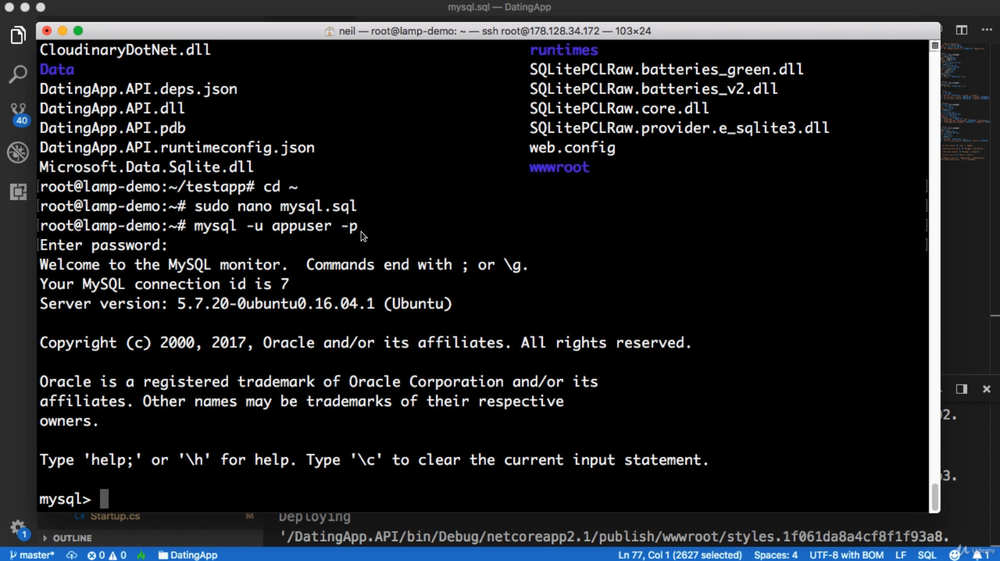
Task: Click 'SQLitePCLRaw.provider.e_sqlite3.dll' text
Action: click(x=679, y=128)
